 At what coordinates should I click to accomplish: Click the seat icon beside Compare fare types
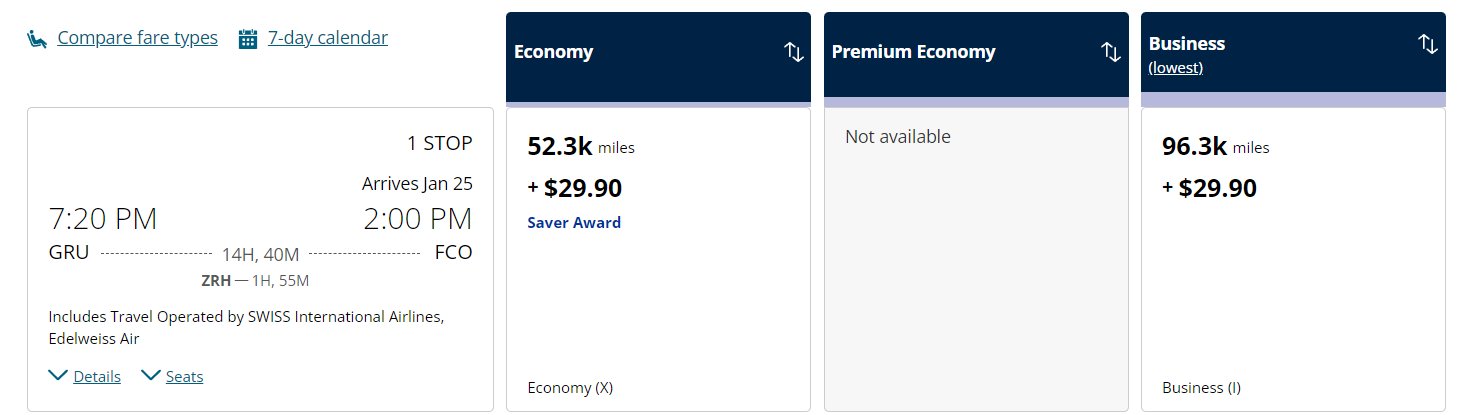click(37, 39)
